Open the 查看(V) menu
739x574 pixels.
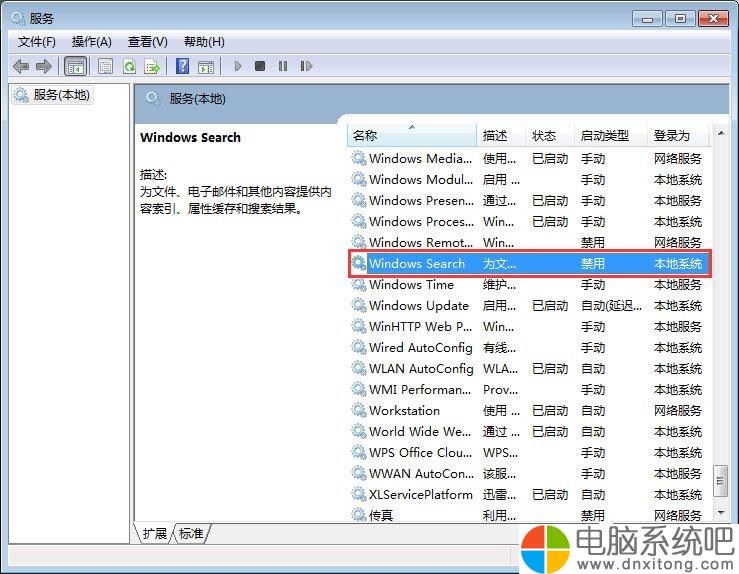(x=148, y=42)
